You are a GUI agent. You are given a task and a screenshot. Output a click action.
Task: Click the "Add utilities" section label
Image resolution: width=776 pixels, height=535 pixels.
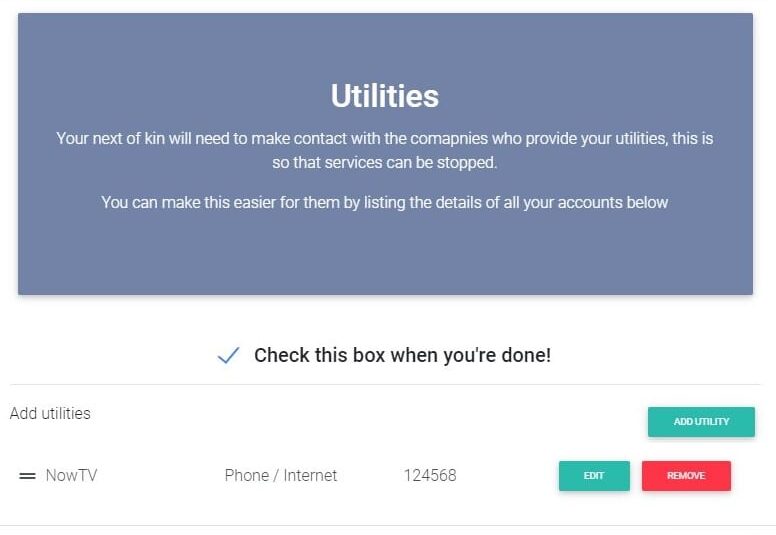(50, 413)
